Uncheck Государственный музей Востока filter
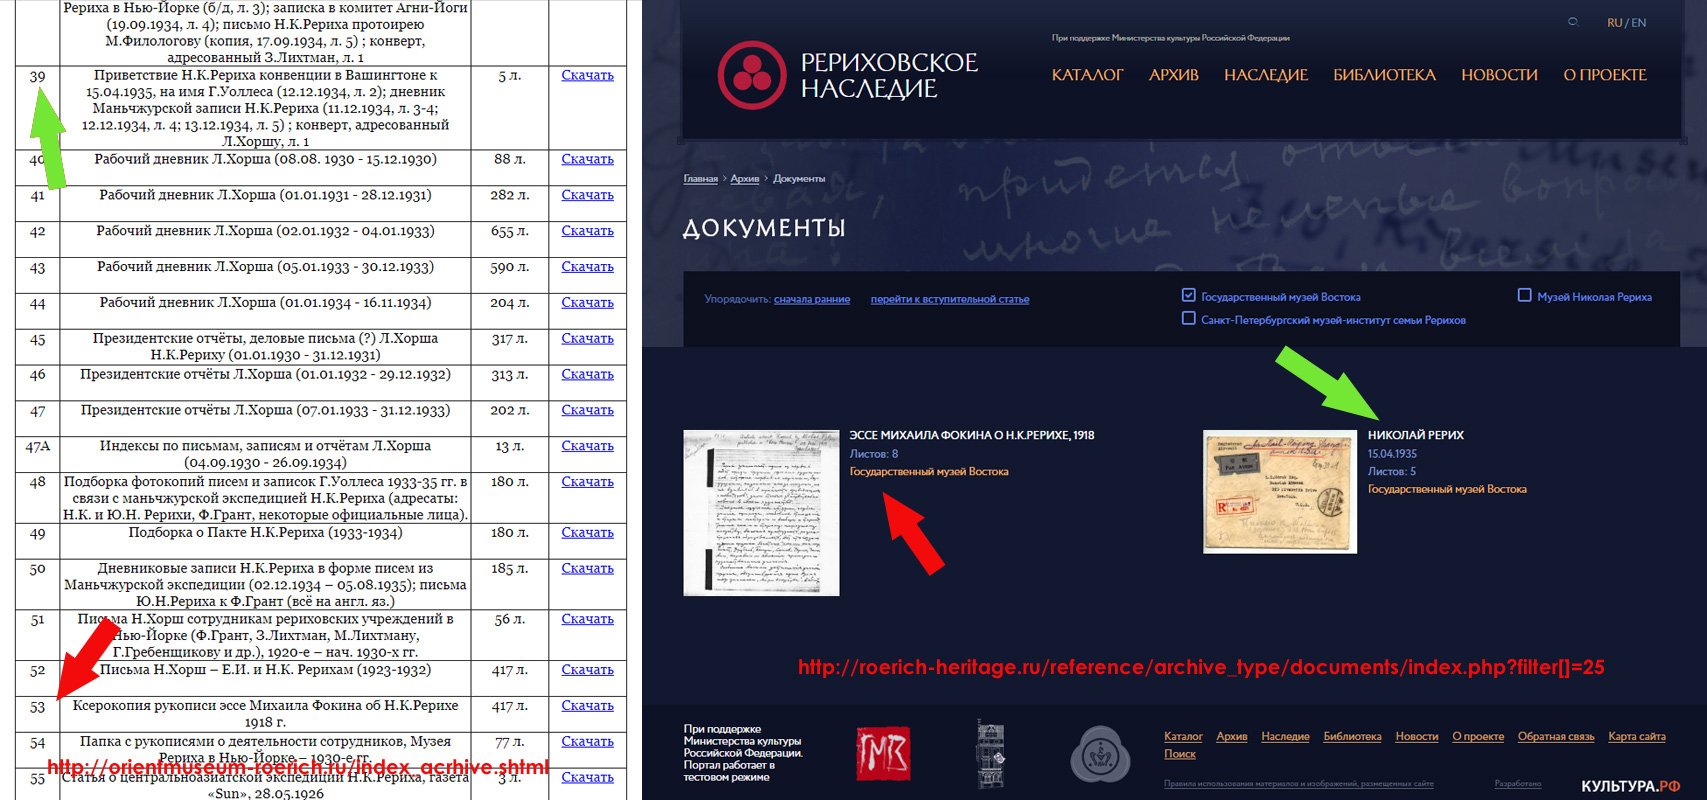Viewport: 1707px width, 800px height. pyautogui.click(x=1189, y=295)
